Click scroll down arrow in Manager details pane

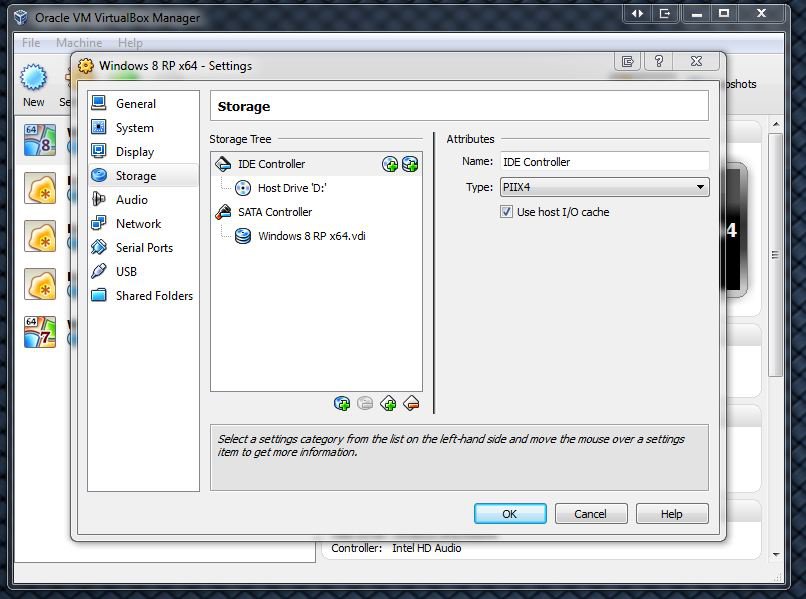pos(776,555)
